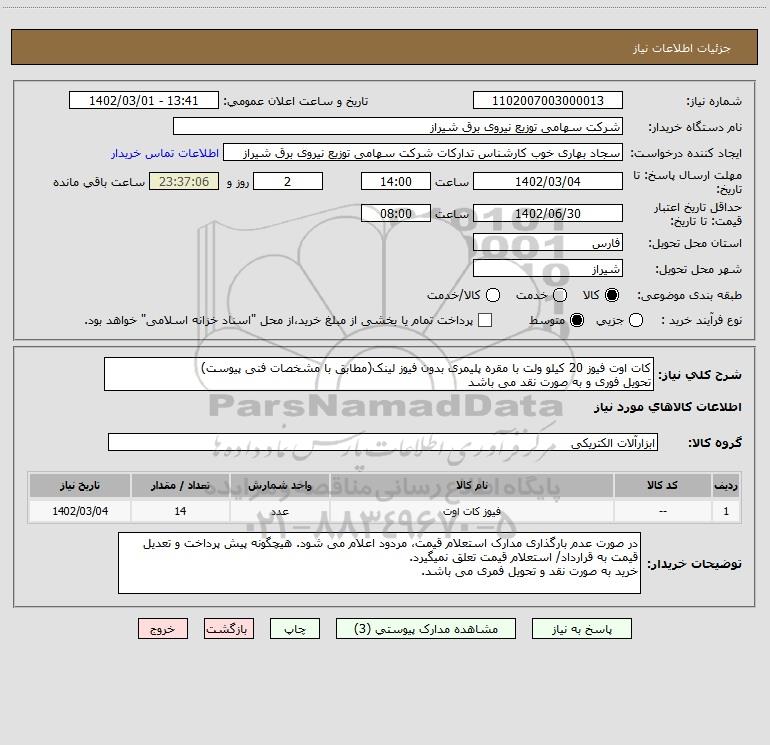
Task: Open مشاهده مدارک پیوستی (3) attachments
Action: [x=426, y=629]
